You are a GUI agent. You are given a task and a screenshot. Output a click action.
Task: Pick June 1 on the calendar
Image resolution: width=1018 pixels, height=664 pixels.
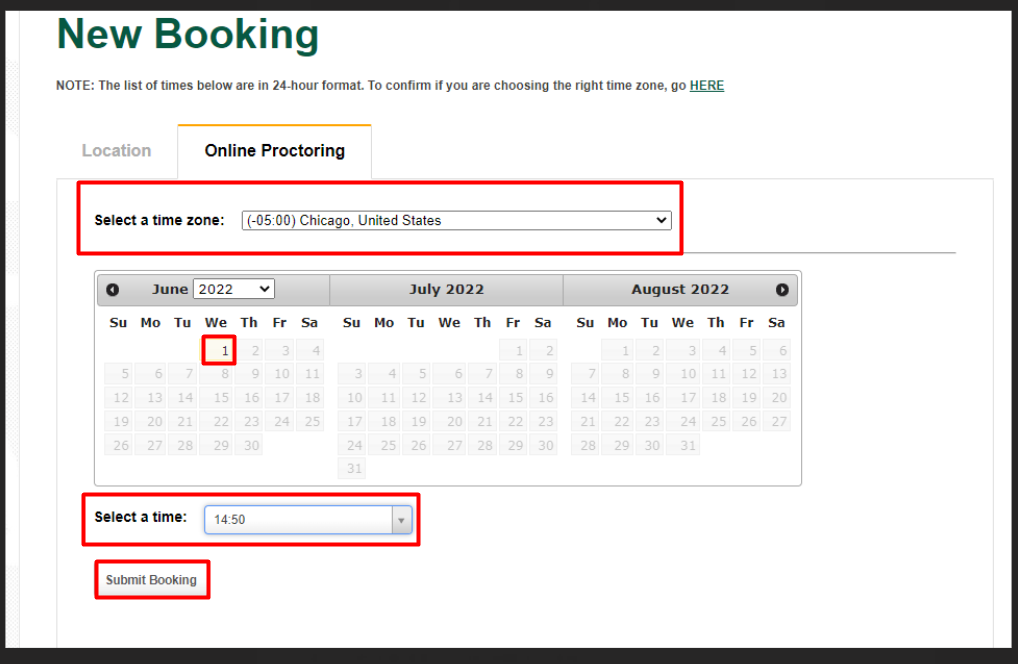click(219, 350)
